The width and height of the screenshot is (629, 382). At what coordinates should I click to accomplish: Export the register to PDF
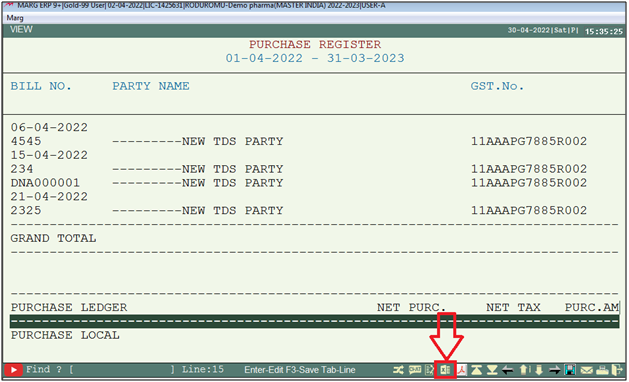pos(462,370)
